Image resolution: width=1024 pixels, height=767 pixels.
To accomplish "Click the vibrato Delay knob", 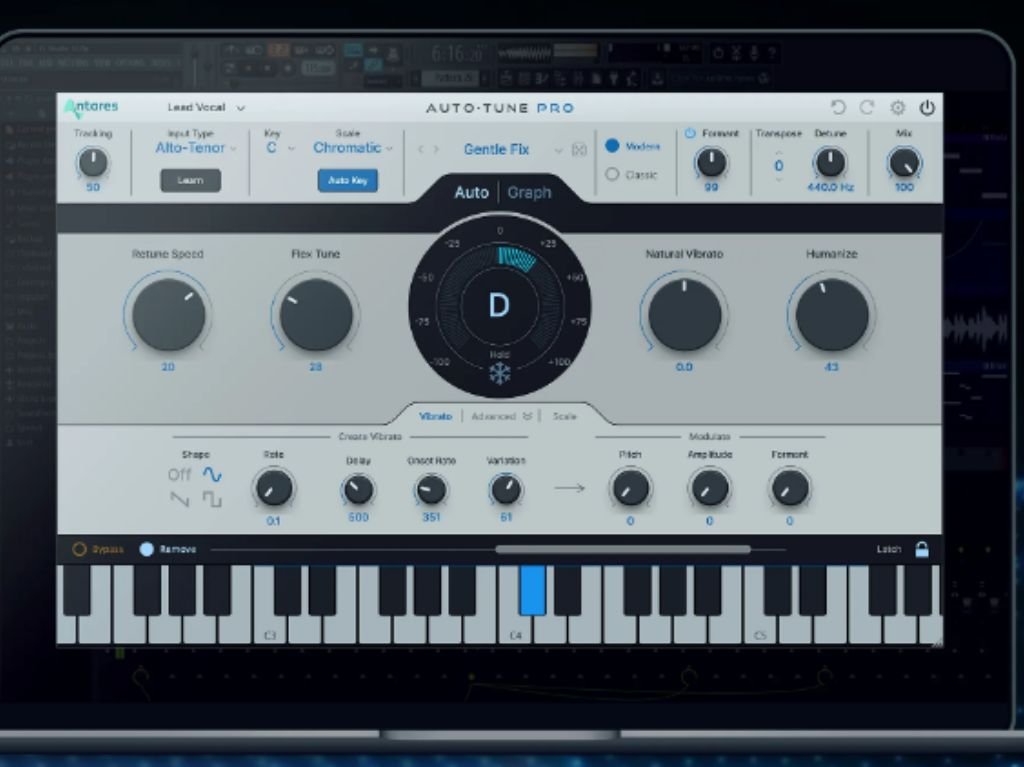I will click(x=358, y=490).
